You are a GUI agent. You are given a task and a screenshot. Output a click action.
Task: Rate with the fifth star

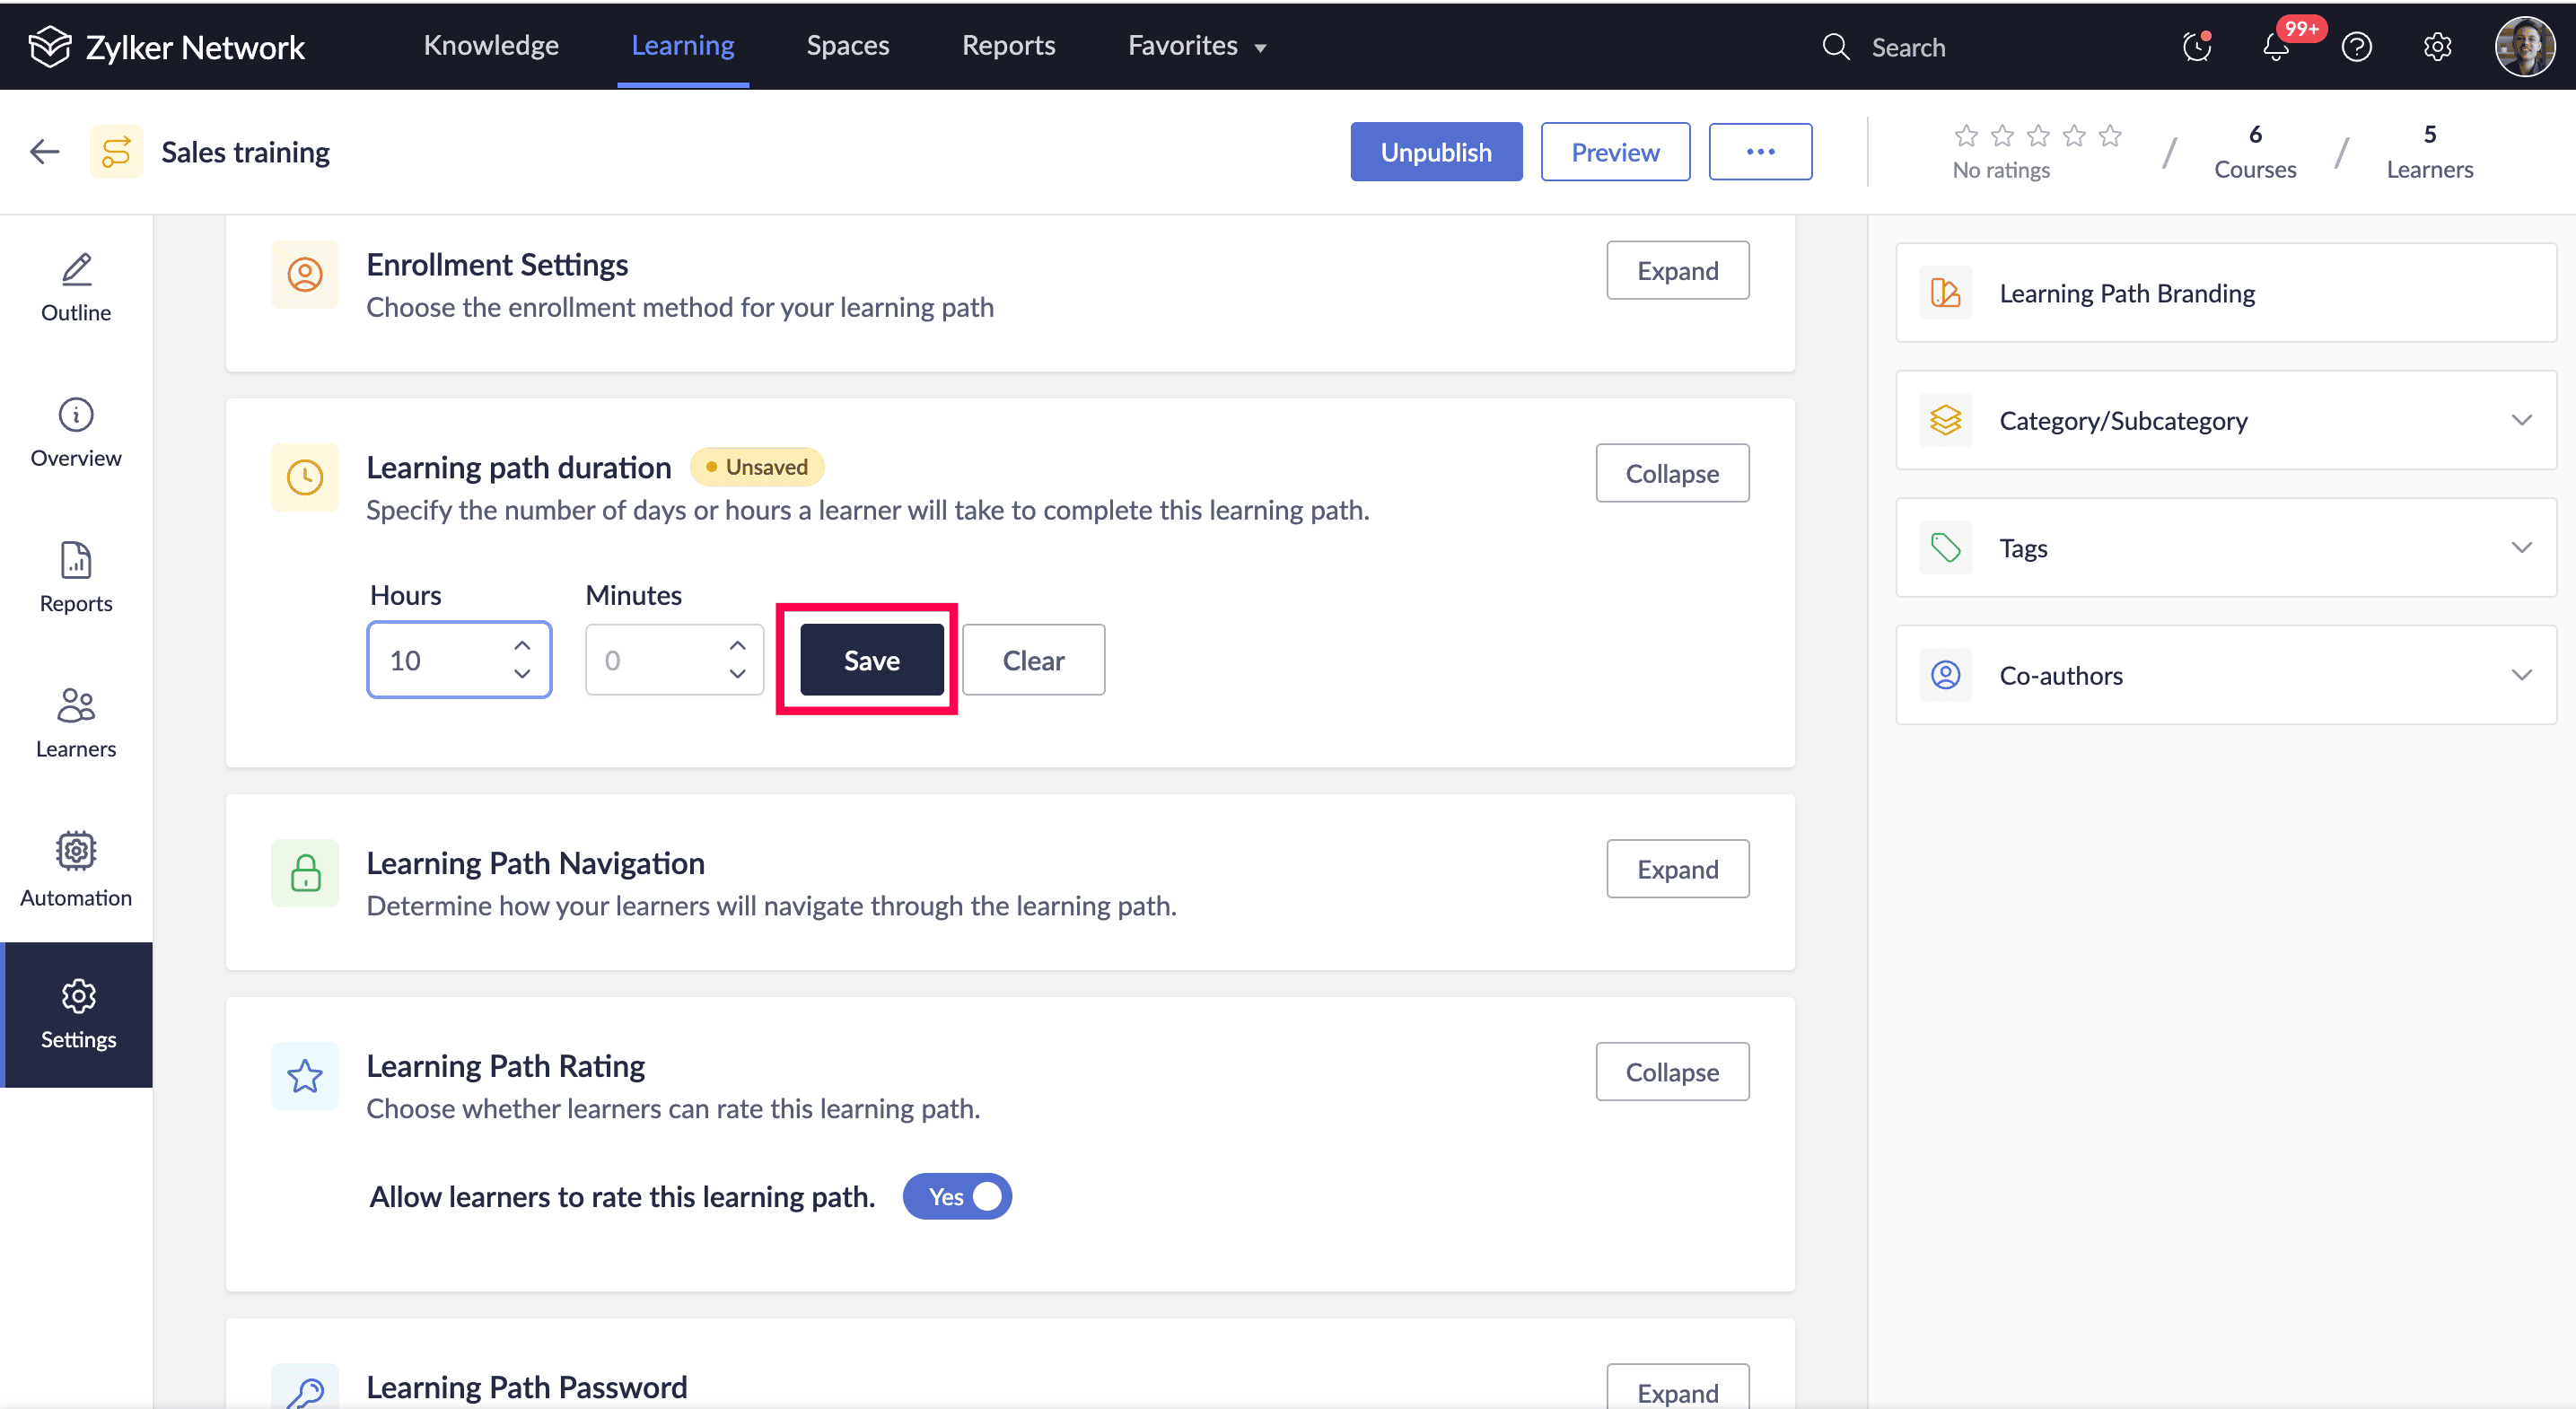[2110, 135]
